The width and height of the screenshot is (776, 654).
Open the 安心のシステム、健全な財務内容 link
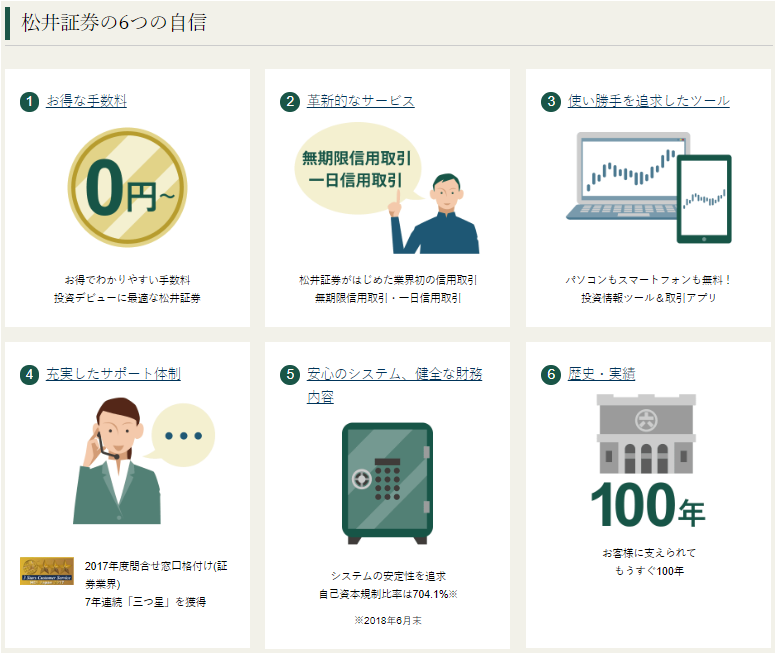tap(394, 385)
